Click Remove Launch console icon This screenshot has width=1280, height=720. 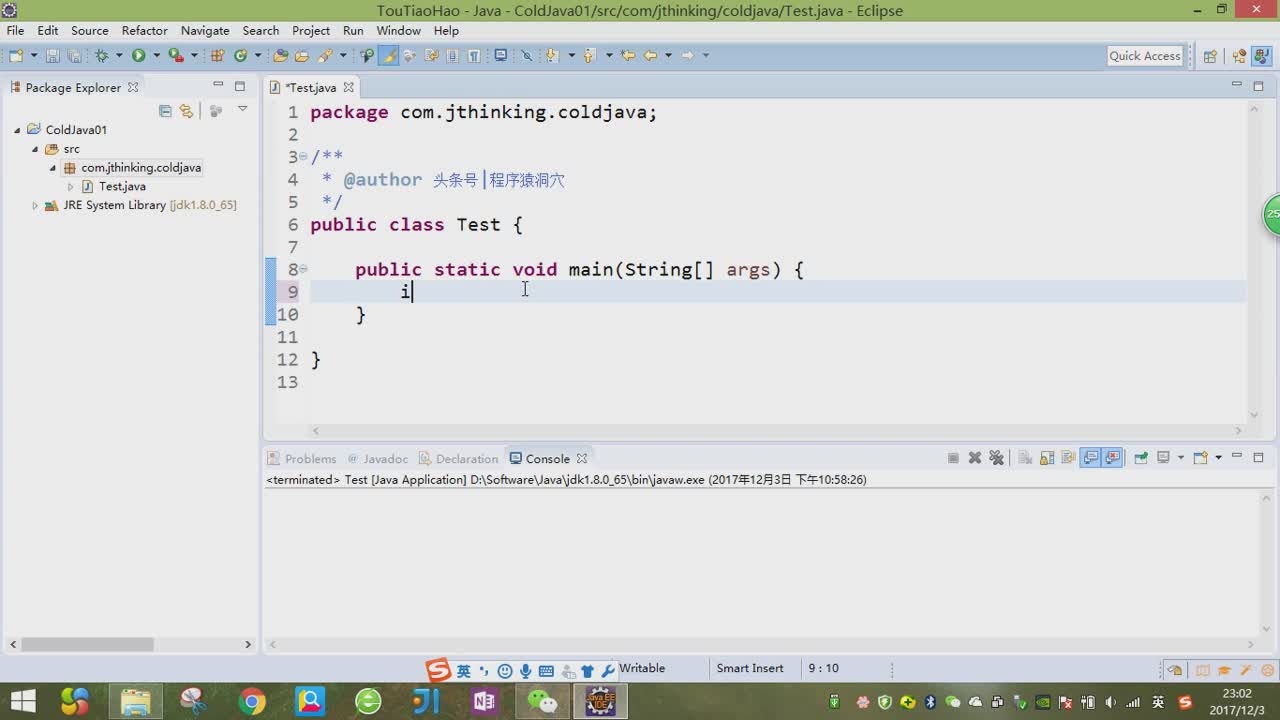[x=975, y=458]
